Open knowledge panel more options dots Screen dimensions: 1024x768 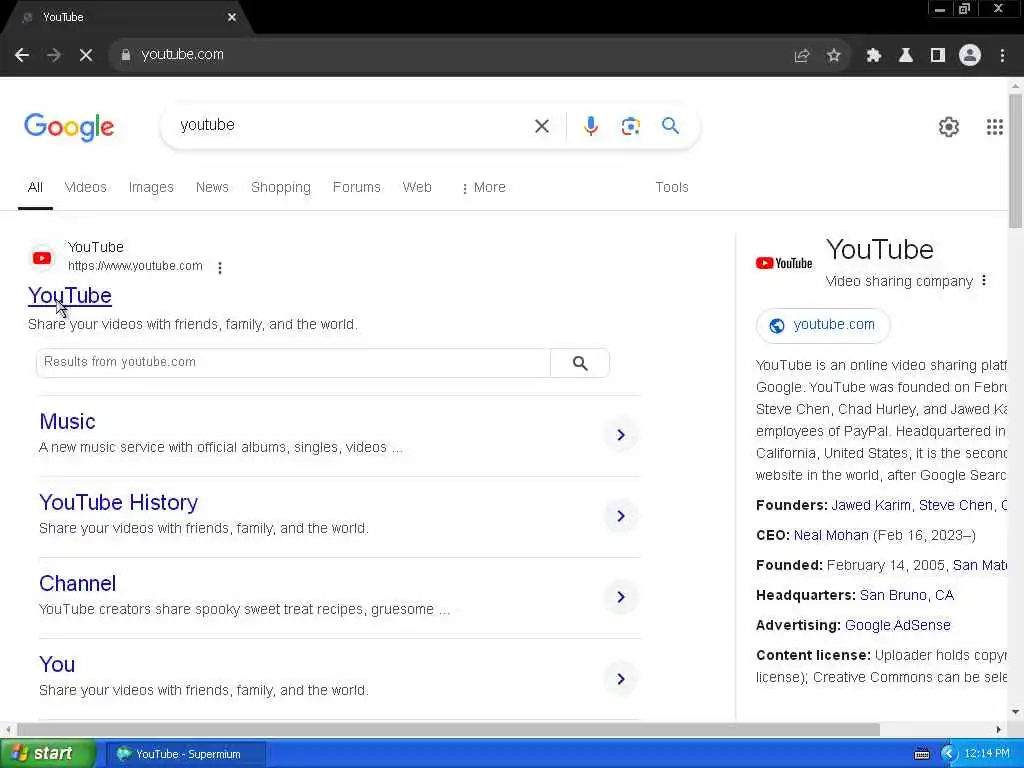pos(984,281)
